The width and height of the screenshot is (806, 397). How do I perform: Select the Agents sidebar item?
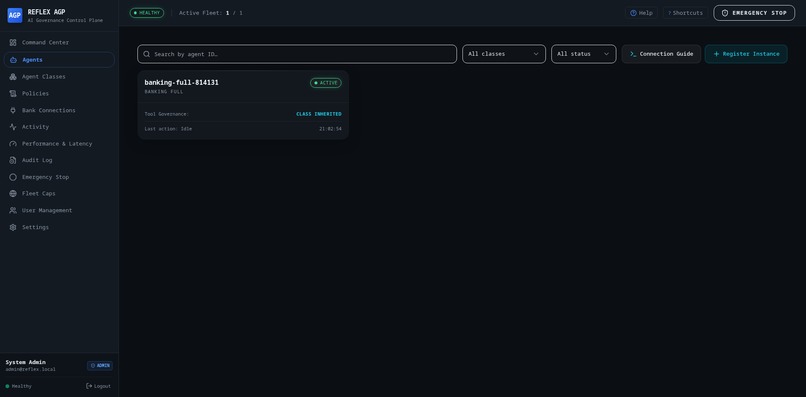[x=59, y=60]
